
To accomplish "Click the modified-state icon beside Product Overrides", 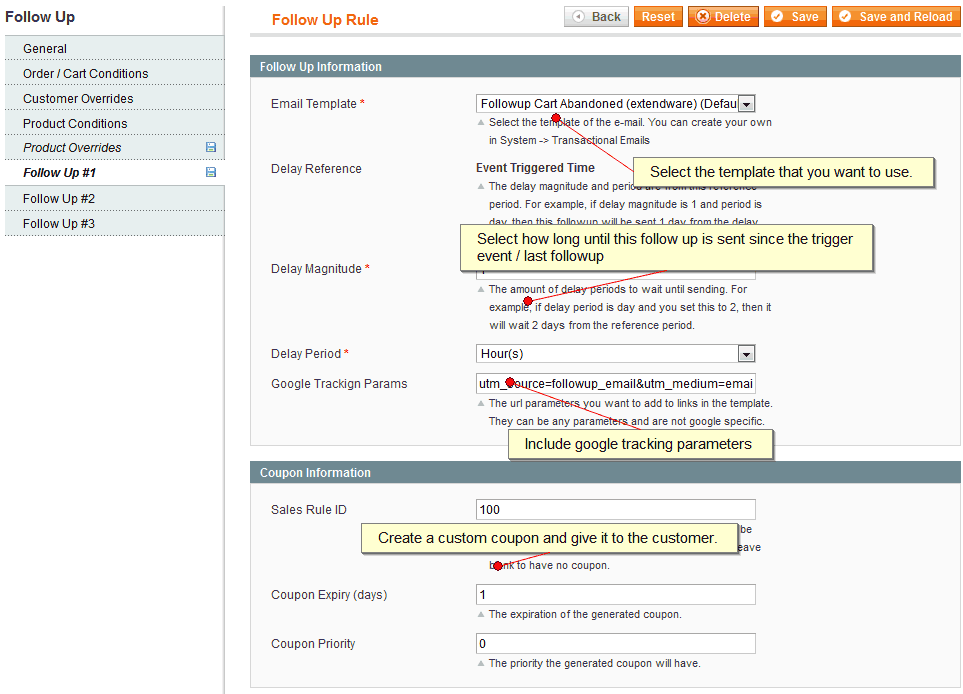I will (210, 147).
